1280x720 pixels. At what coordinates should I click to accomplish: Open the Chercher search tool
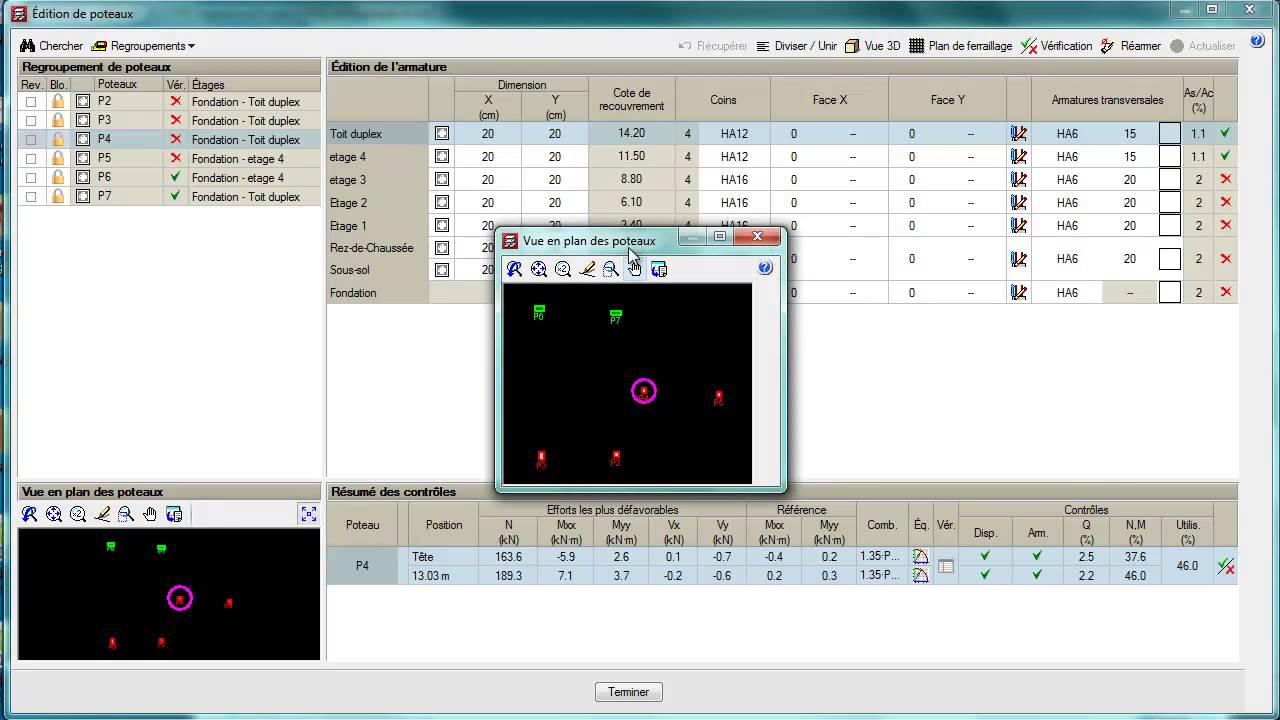52,46
